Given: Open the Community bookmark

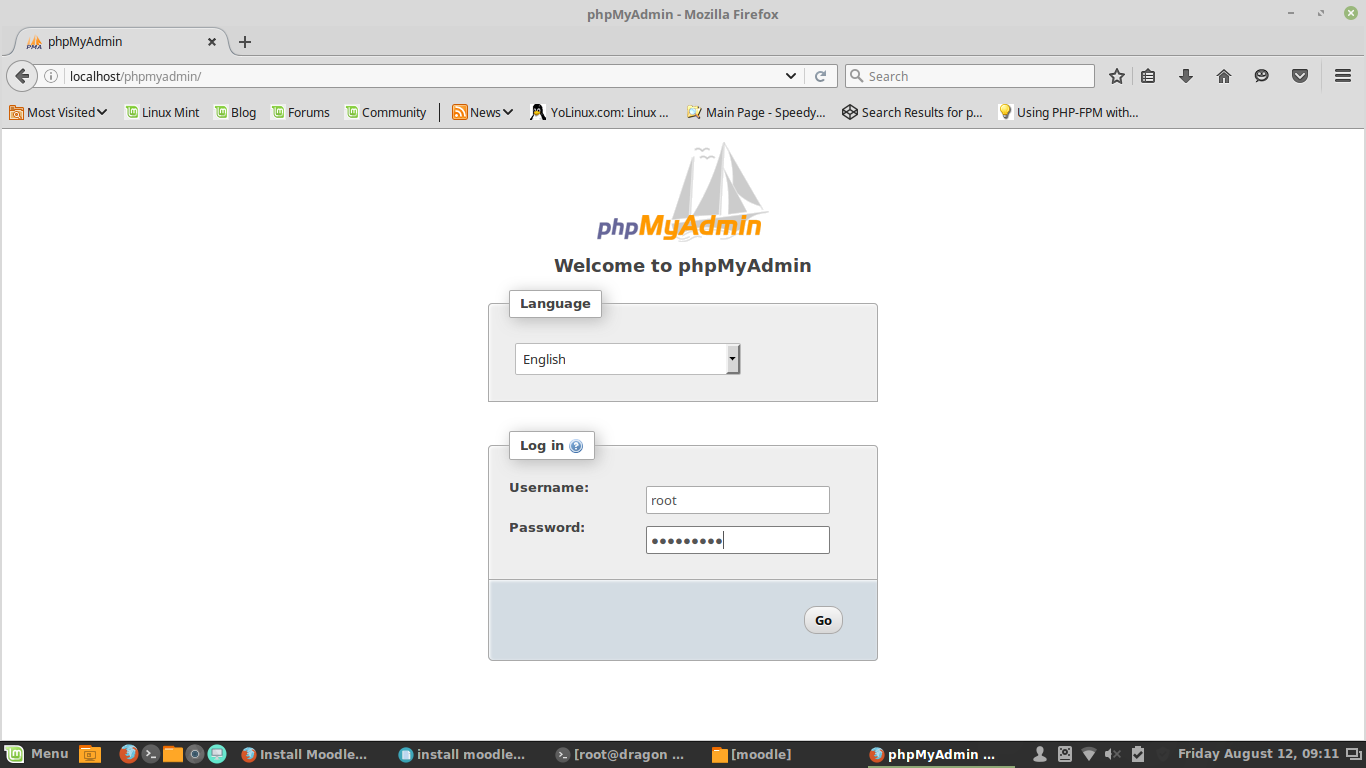Looking at the screenshot, I should (385, 112).
